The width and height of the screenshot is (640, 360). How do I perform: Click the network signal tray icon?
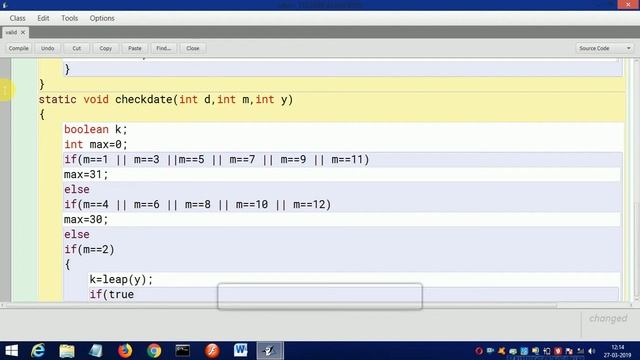coord(580,351)
